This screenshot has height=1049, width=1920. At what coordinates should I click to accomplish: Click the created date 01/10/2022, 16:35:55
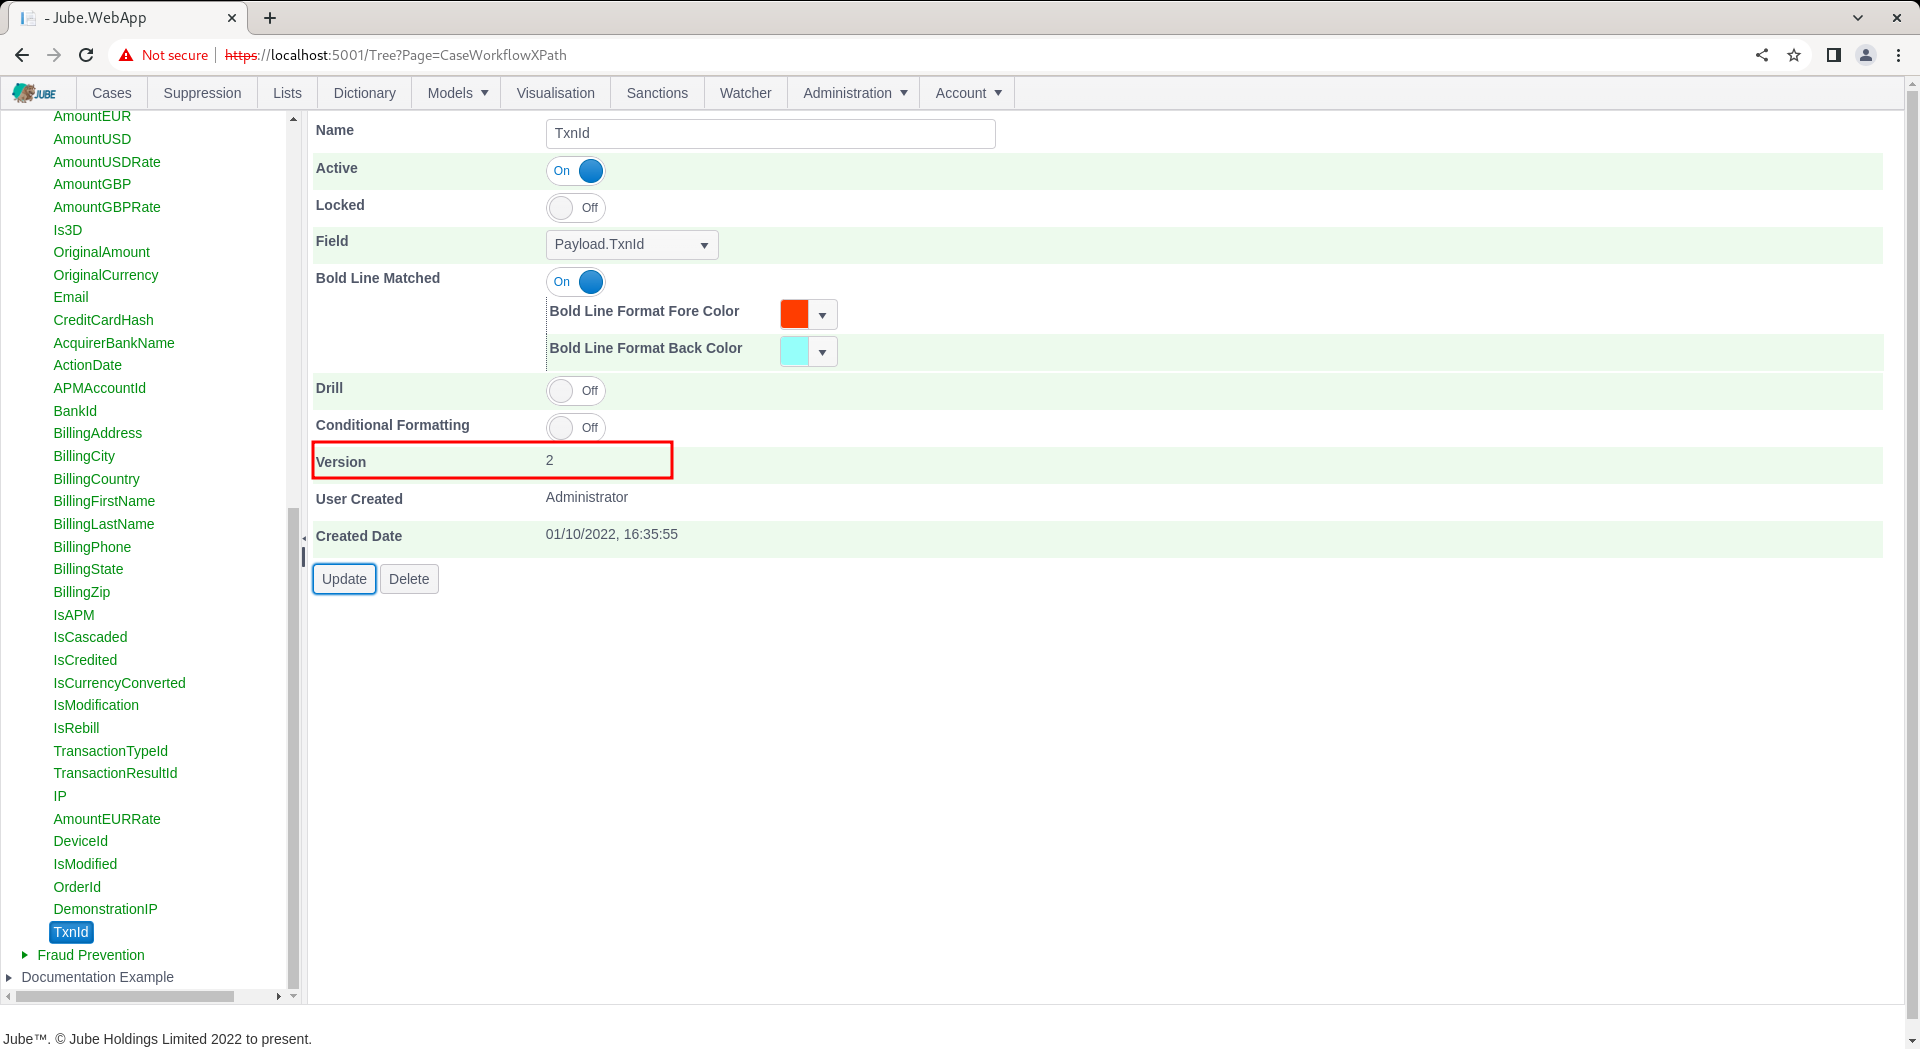tap(612, 534)
